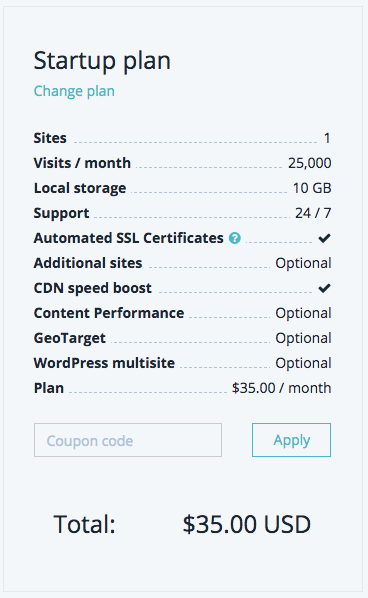Click the Startup plan heading
This screenshot has height=598, width=368.
[x=102, y=61]
